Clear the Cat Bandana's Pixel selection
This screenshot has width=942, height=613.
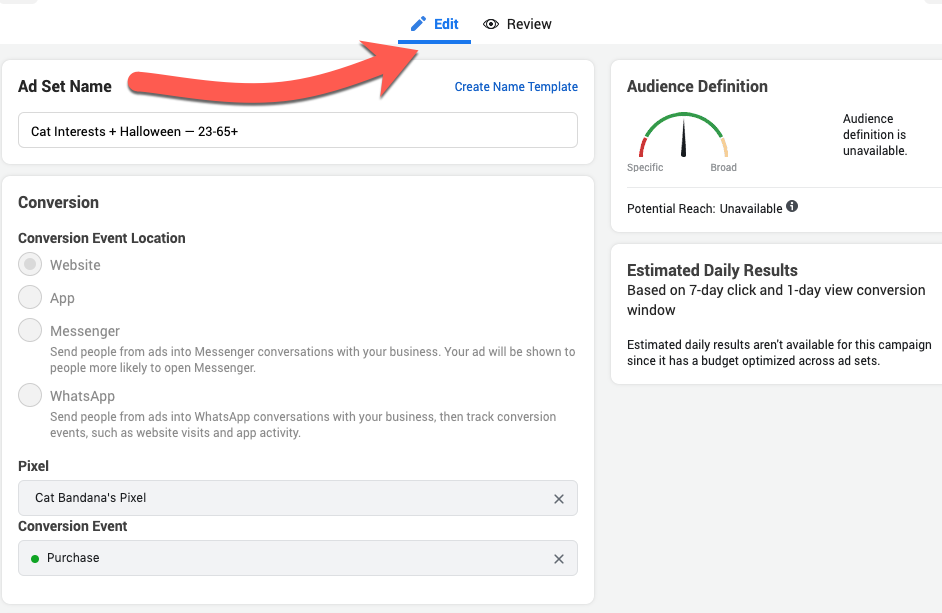tap(559, 499)
